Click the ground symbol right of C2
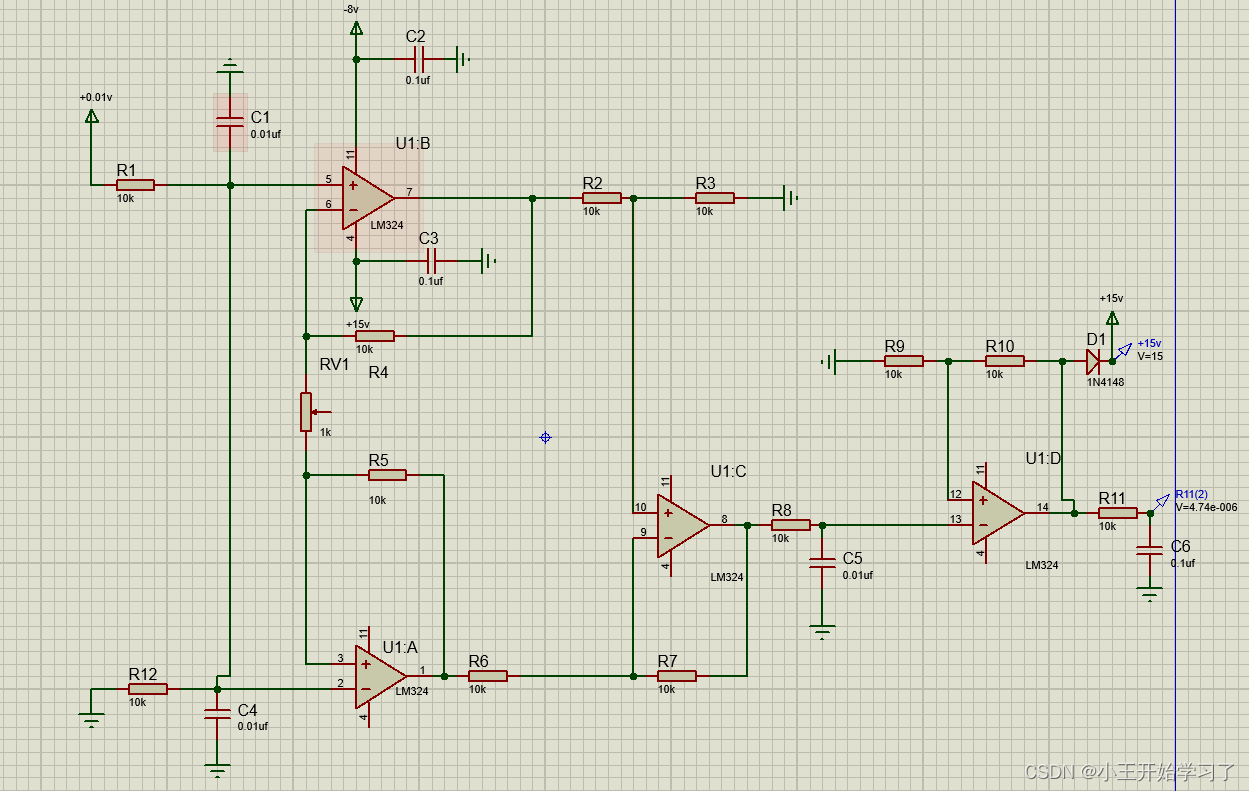This screenshot has height=791, width=1249. [462, 59]
